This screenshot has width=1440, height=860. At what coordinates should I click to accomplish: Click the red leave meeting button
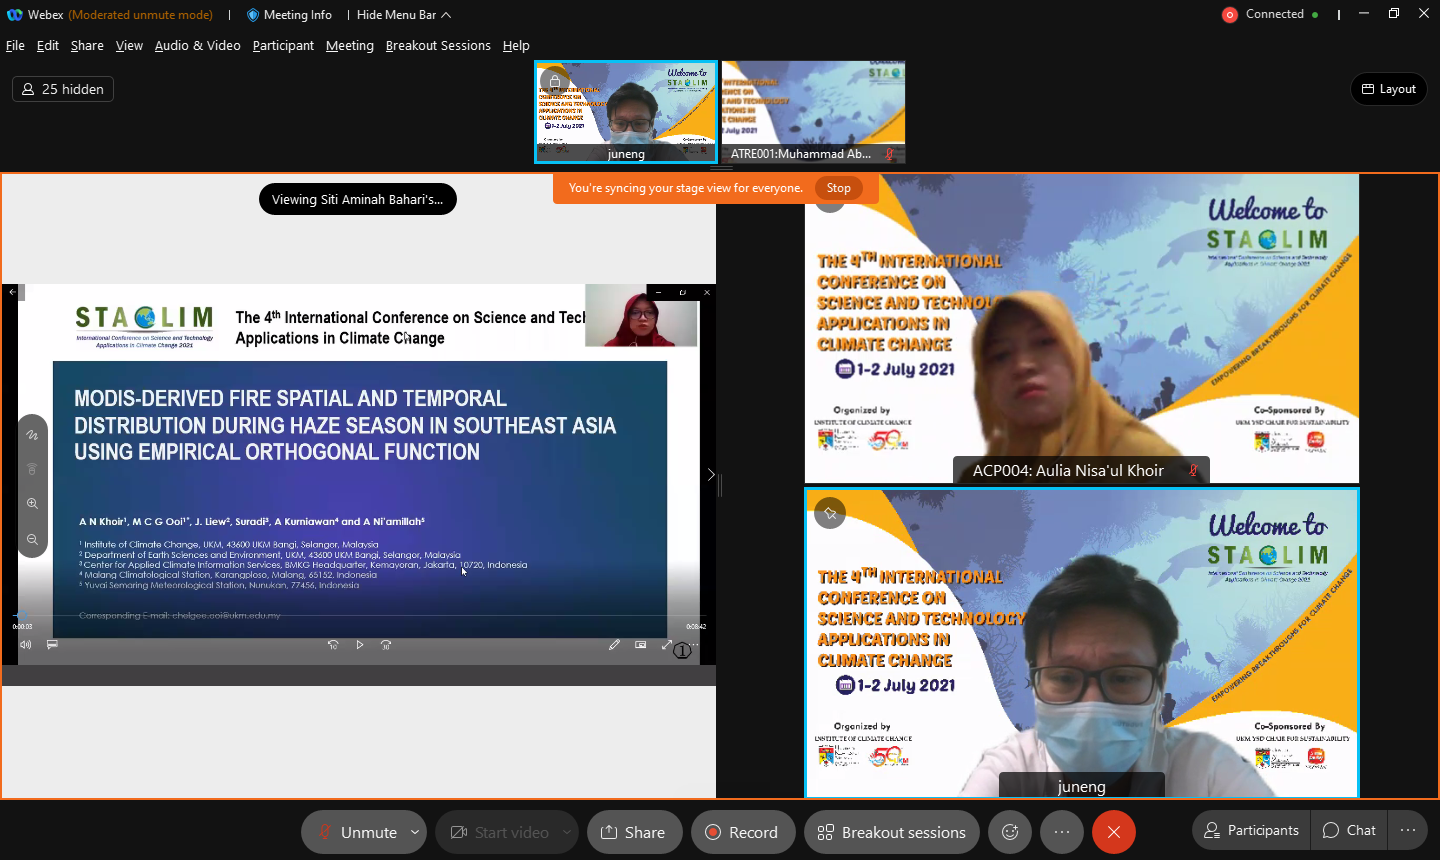pyautogui.click(x=1113, y=832)
